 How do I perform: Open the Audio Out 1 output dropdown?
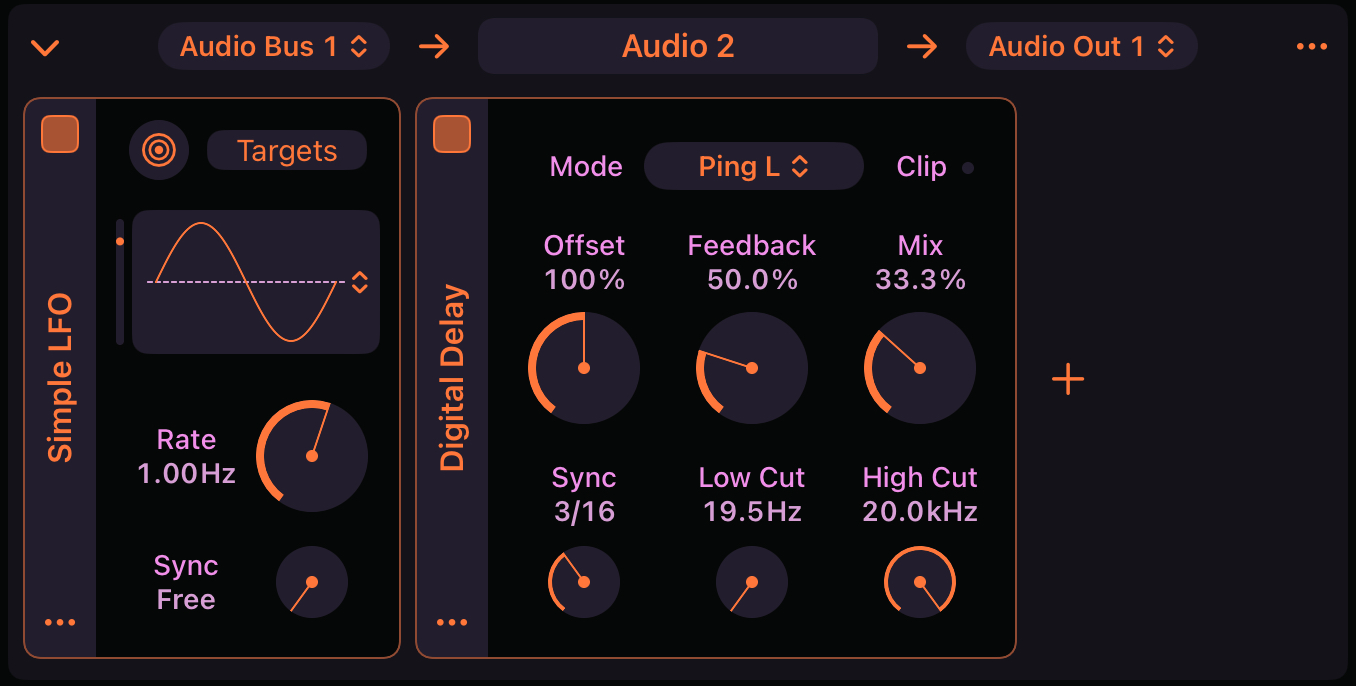pos(1081,45)
